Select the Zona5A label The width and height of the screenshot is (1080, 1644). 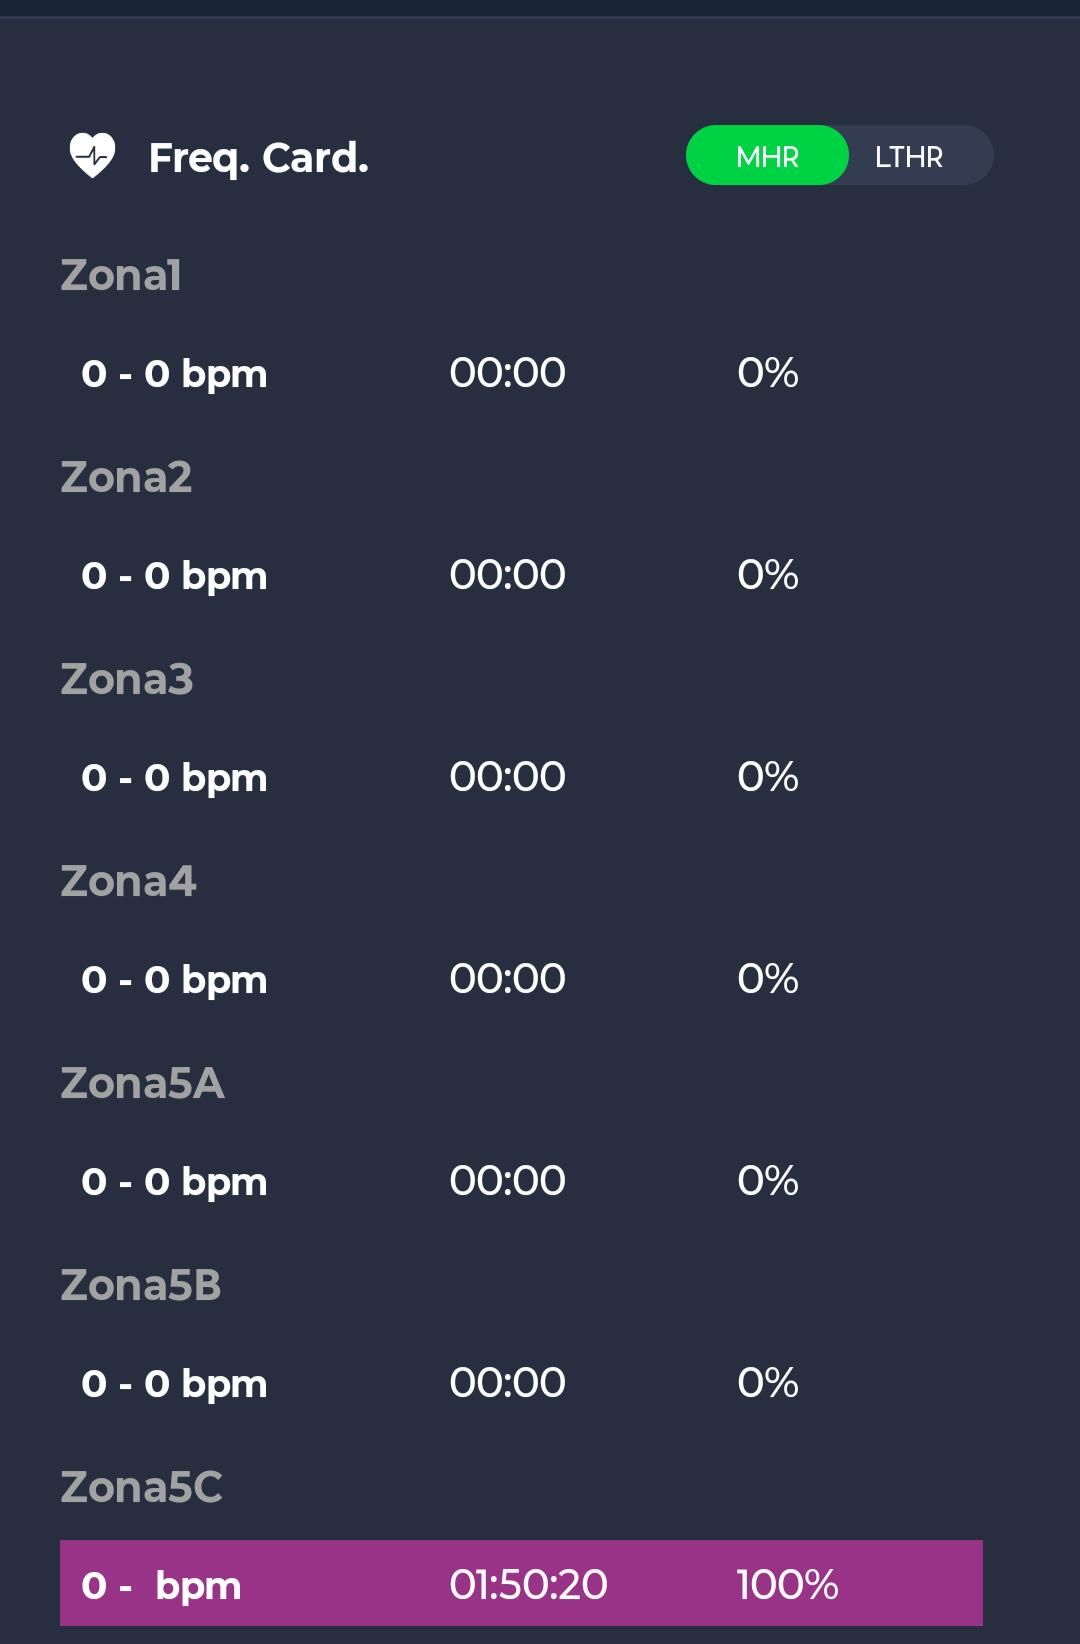(x=142, y=1083)
